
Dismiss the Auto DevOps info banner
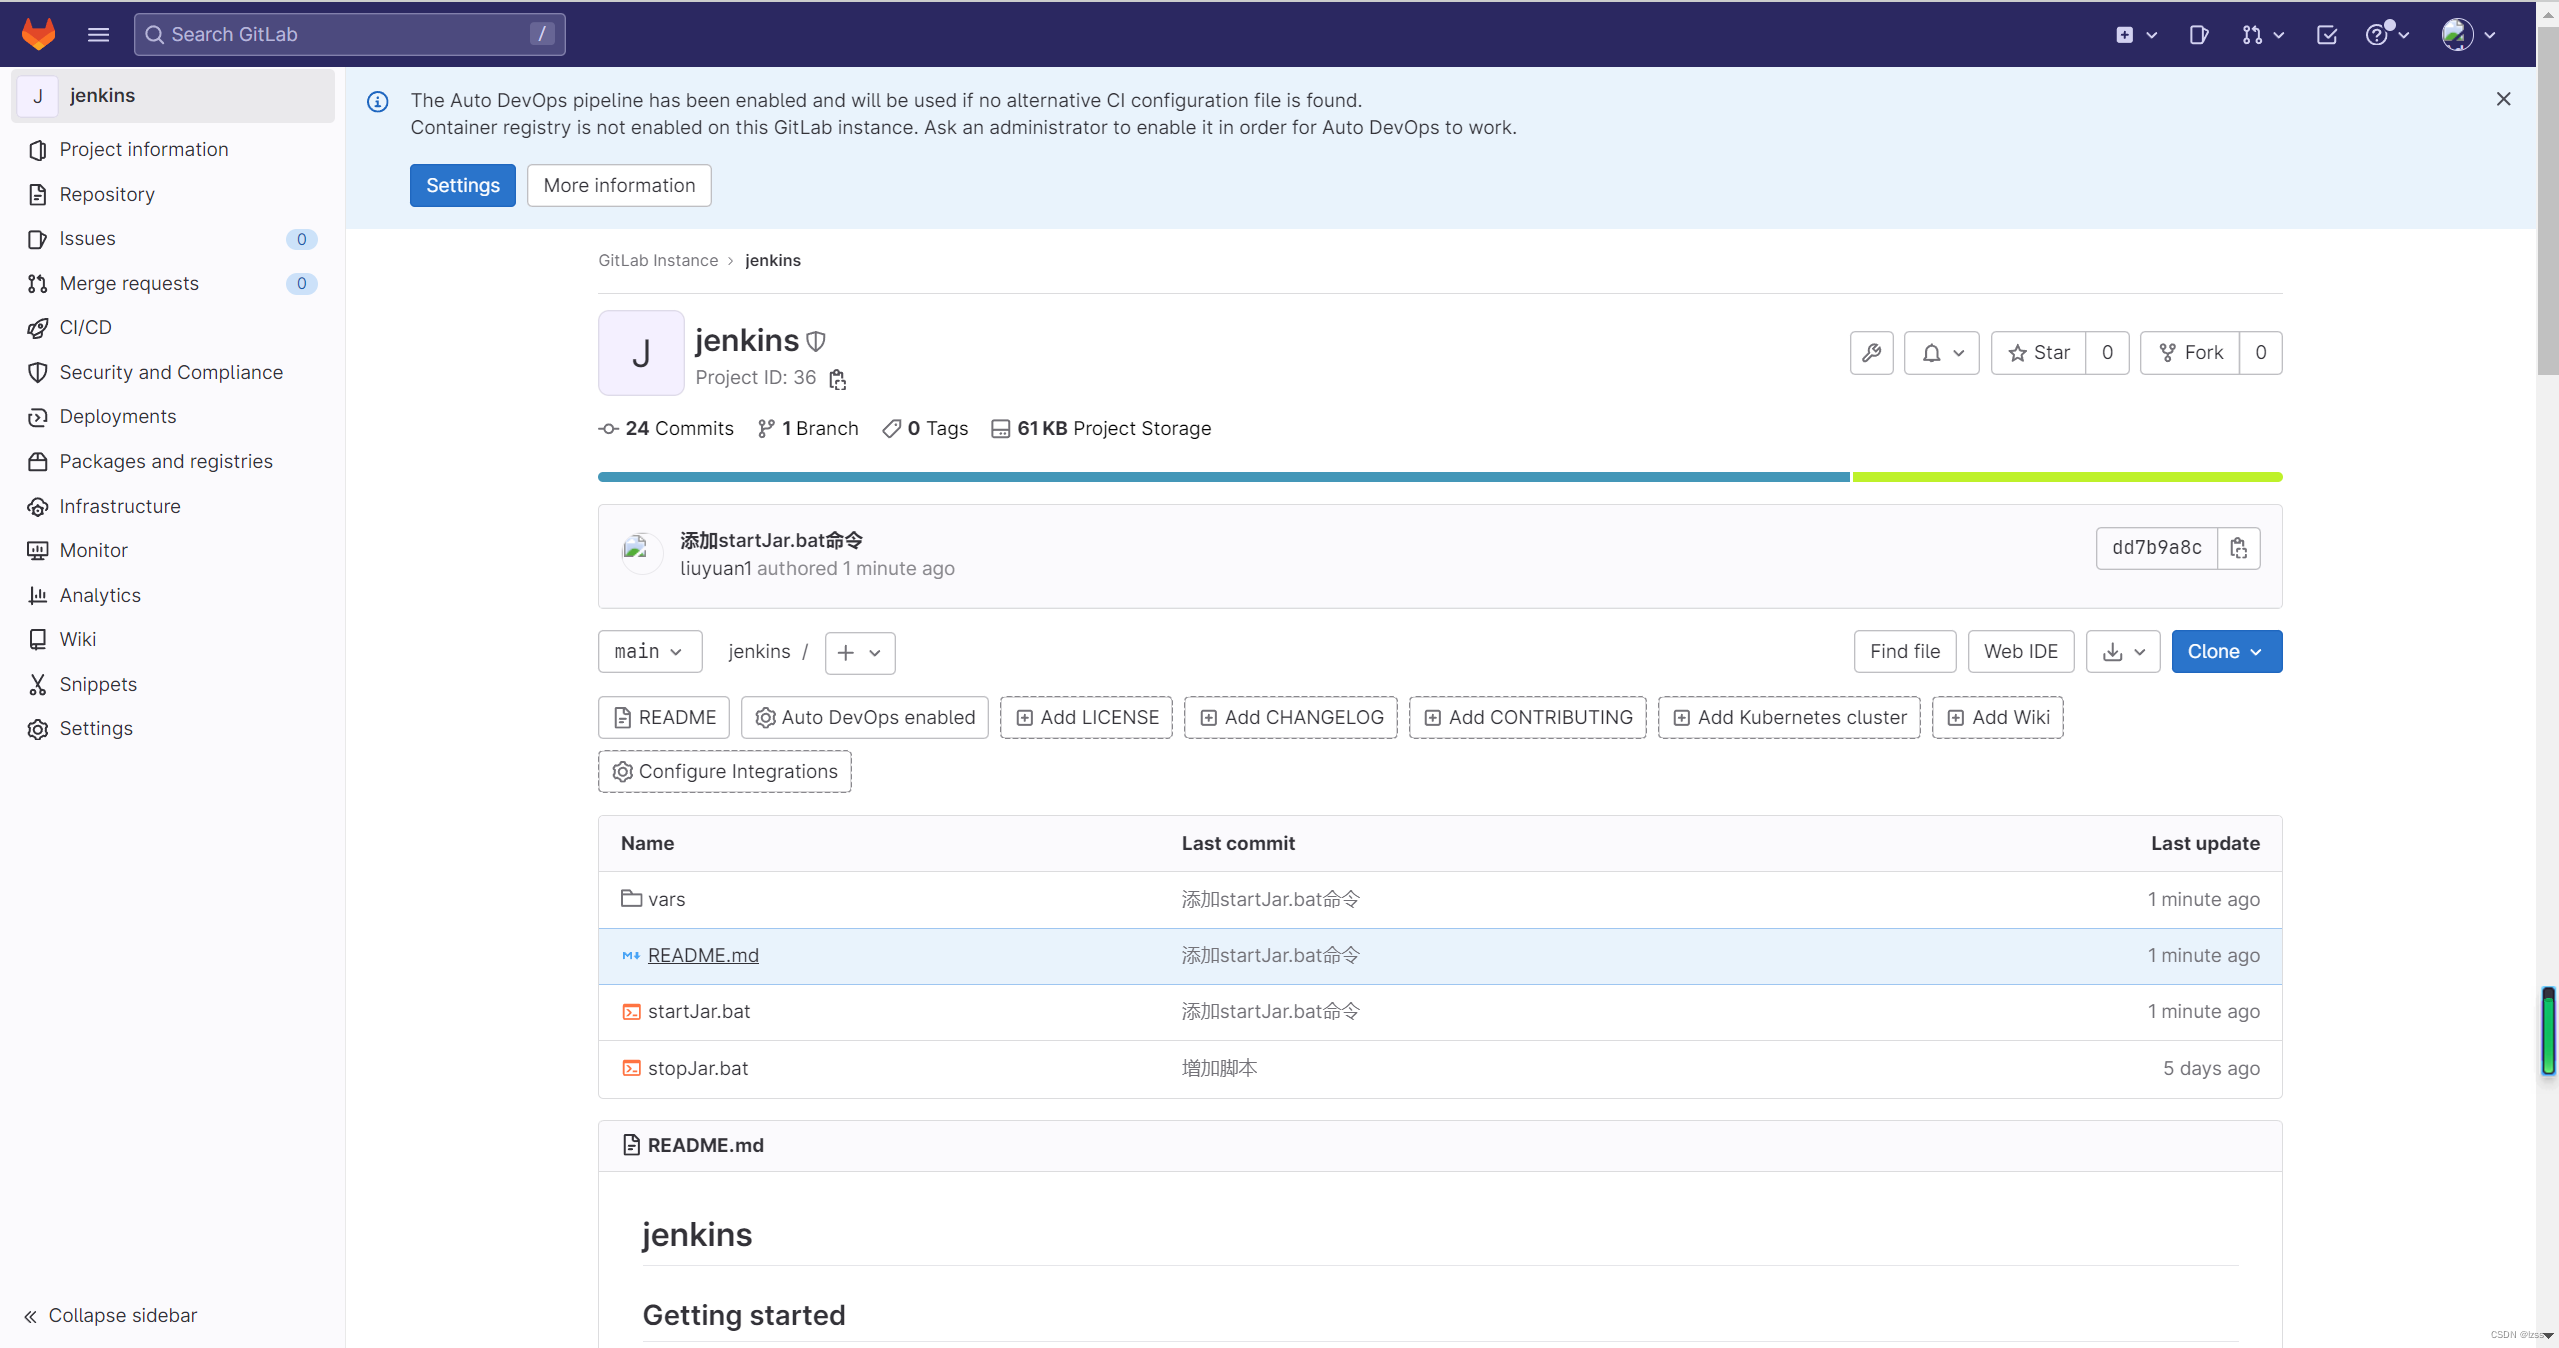(2503, 98)
